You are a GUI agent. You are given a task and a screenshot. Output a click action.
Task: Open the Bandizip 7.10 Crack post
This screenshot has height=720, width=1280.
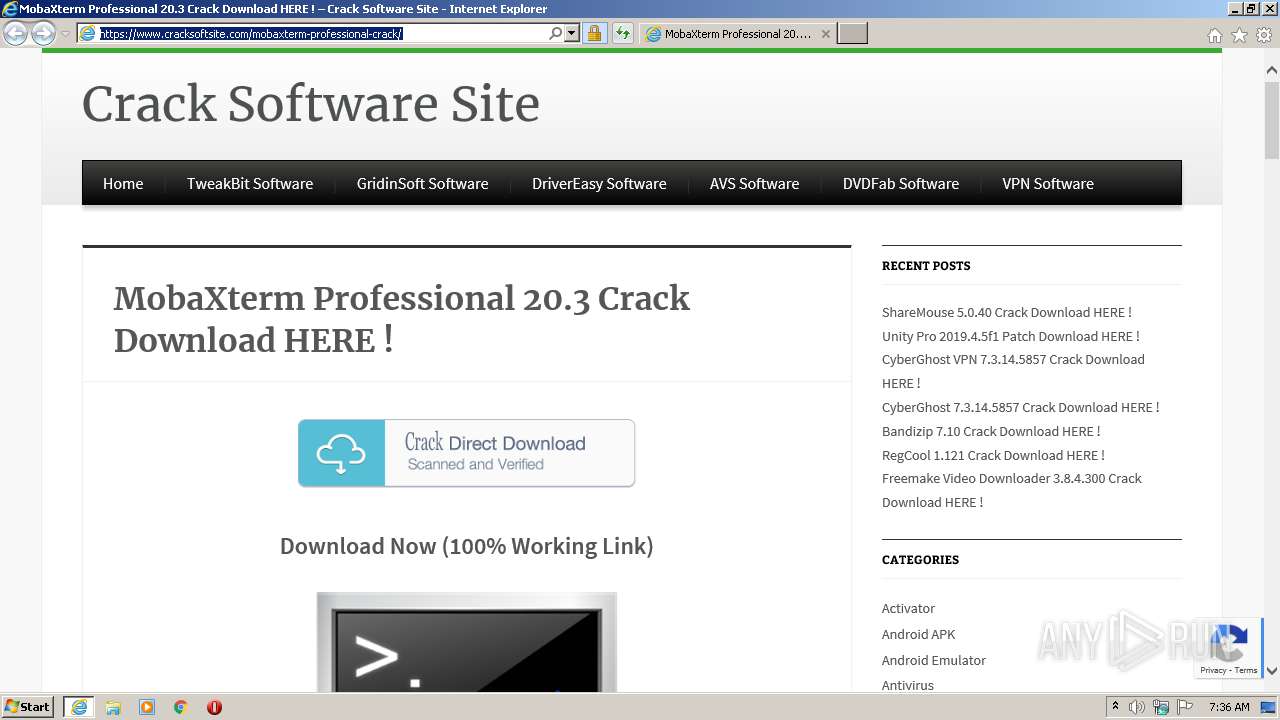pyautogui.click(x=991, y=431)
